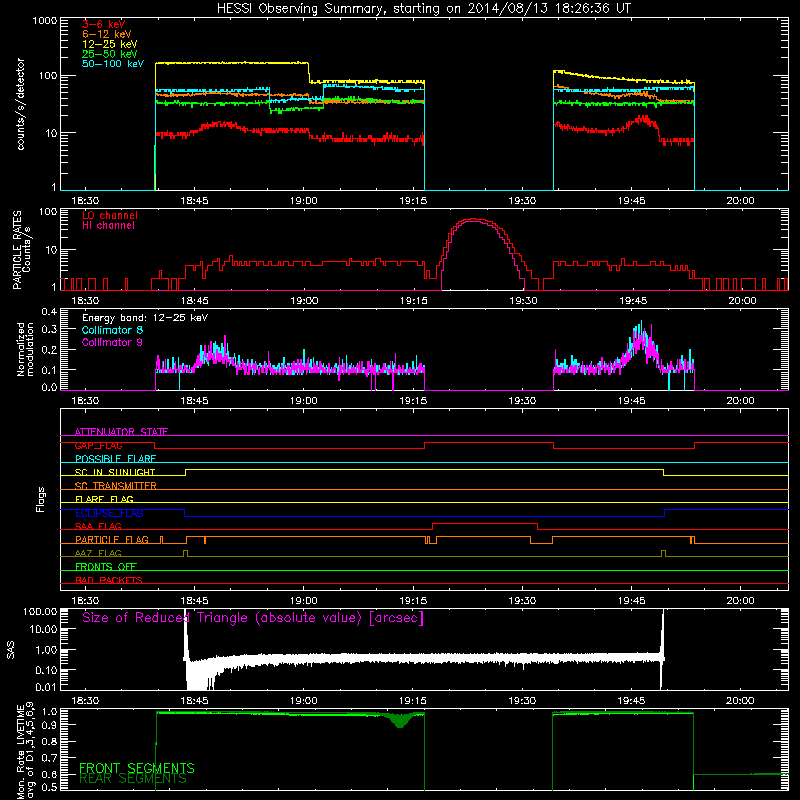Screen dimensions: 800x800
Task: Click the '0.9' tick on the livetime plot
Action: click(49, 725)
